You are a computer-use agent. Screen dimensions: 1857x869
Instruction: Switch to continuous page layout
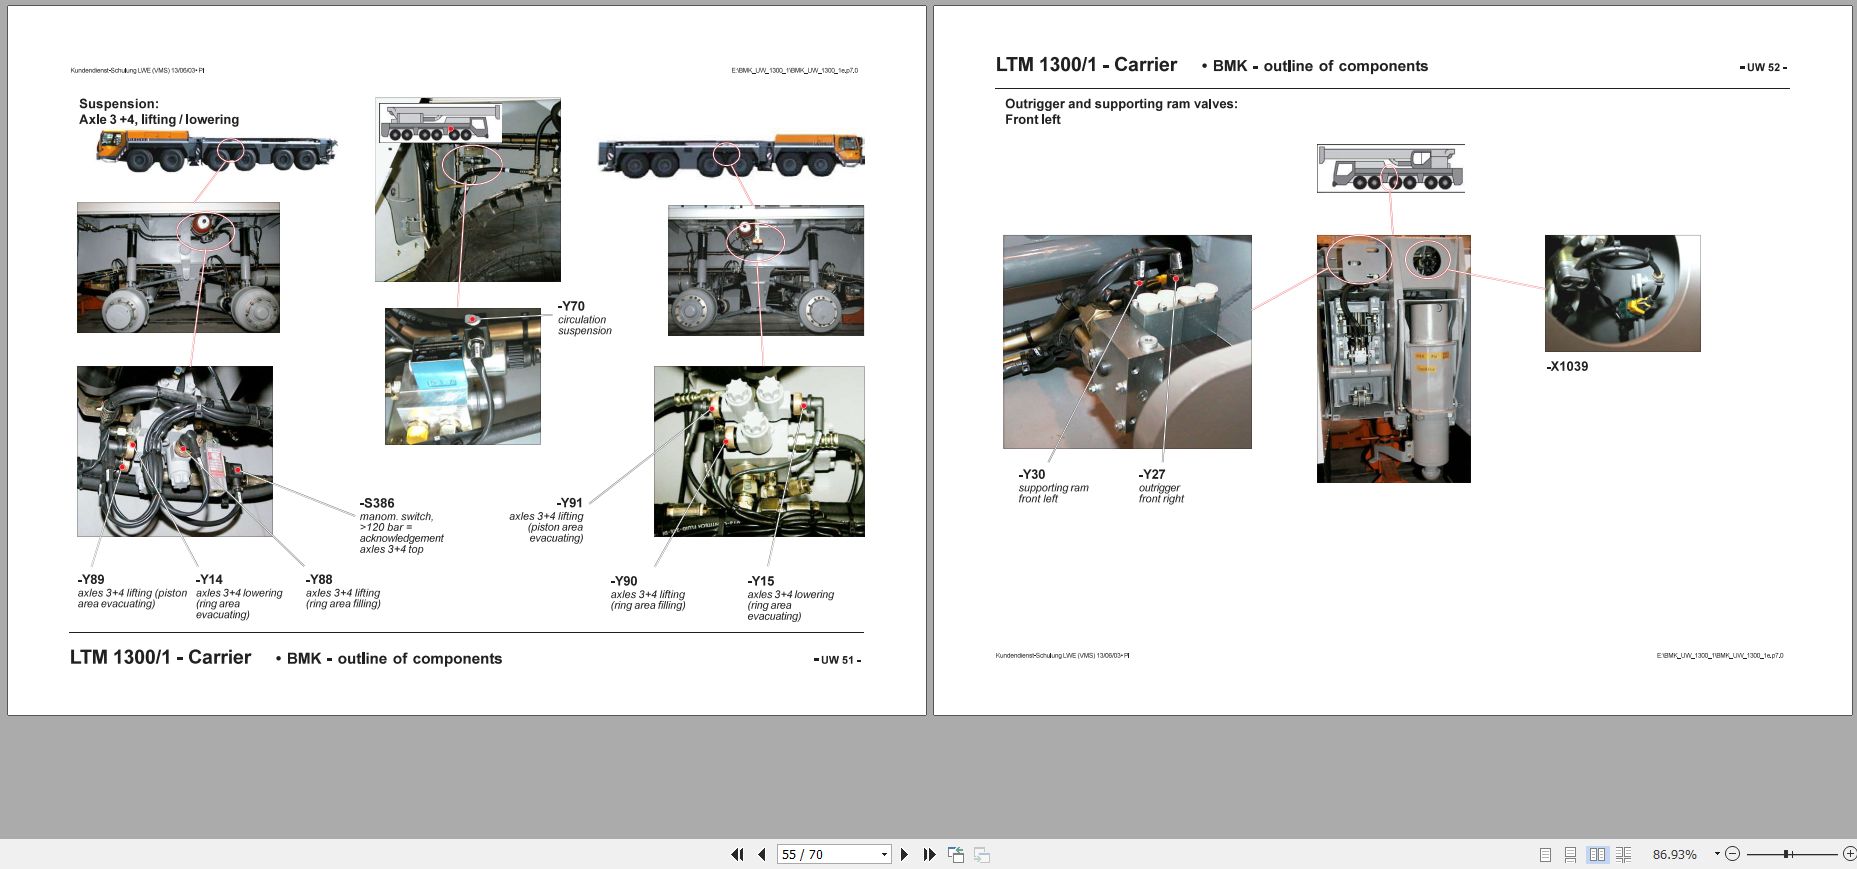[x=1570, y=855]
